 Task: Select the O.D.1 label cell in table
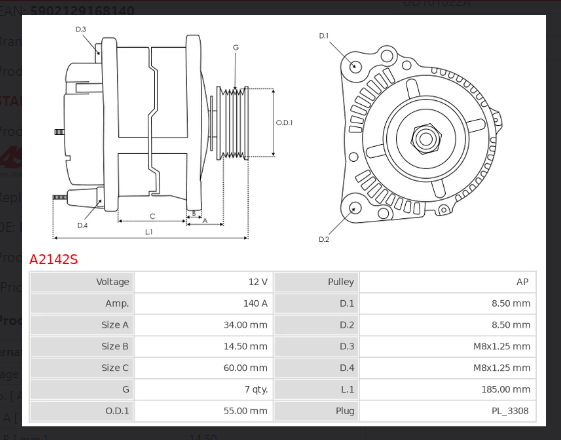tap(82, 411)
